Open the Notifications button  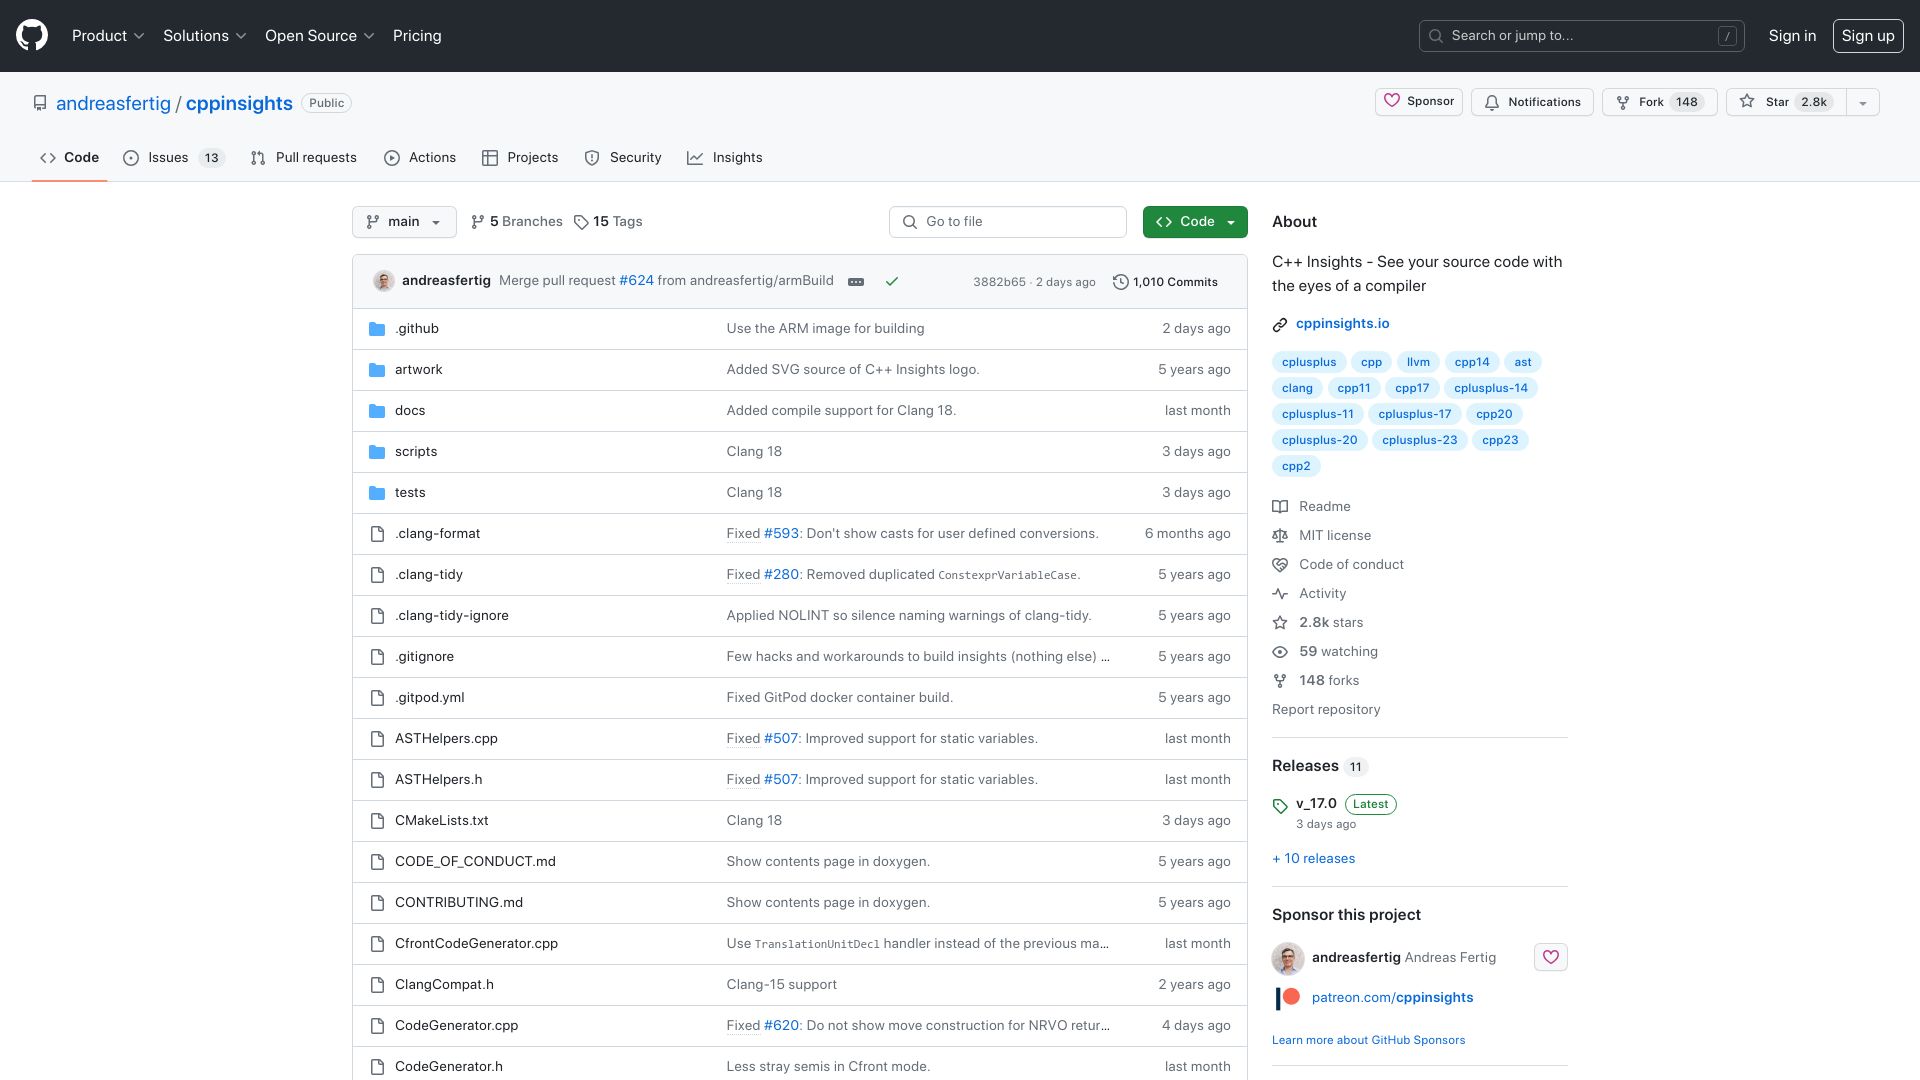click(x=1532, y=102)
